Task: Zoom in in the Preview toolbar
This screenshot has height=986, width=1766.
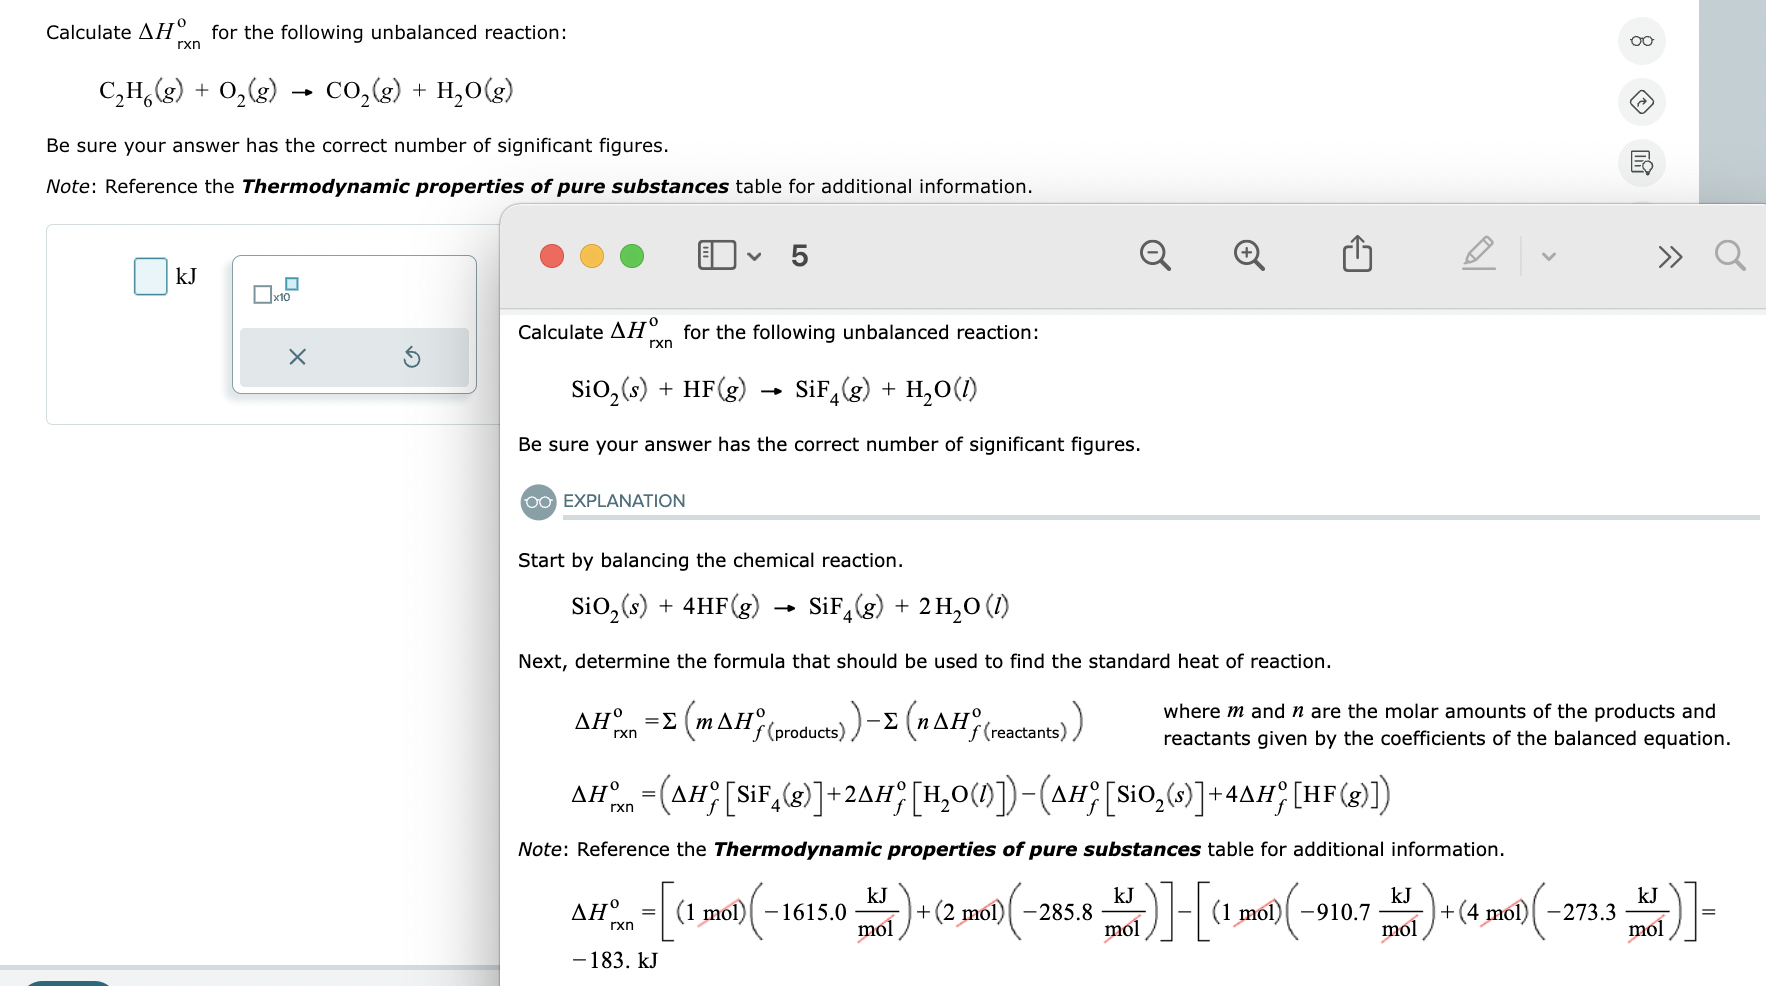Action: [1246, 255]
